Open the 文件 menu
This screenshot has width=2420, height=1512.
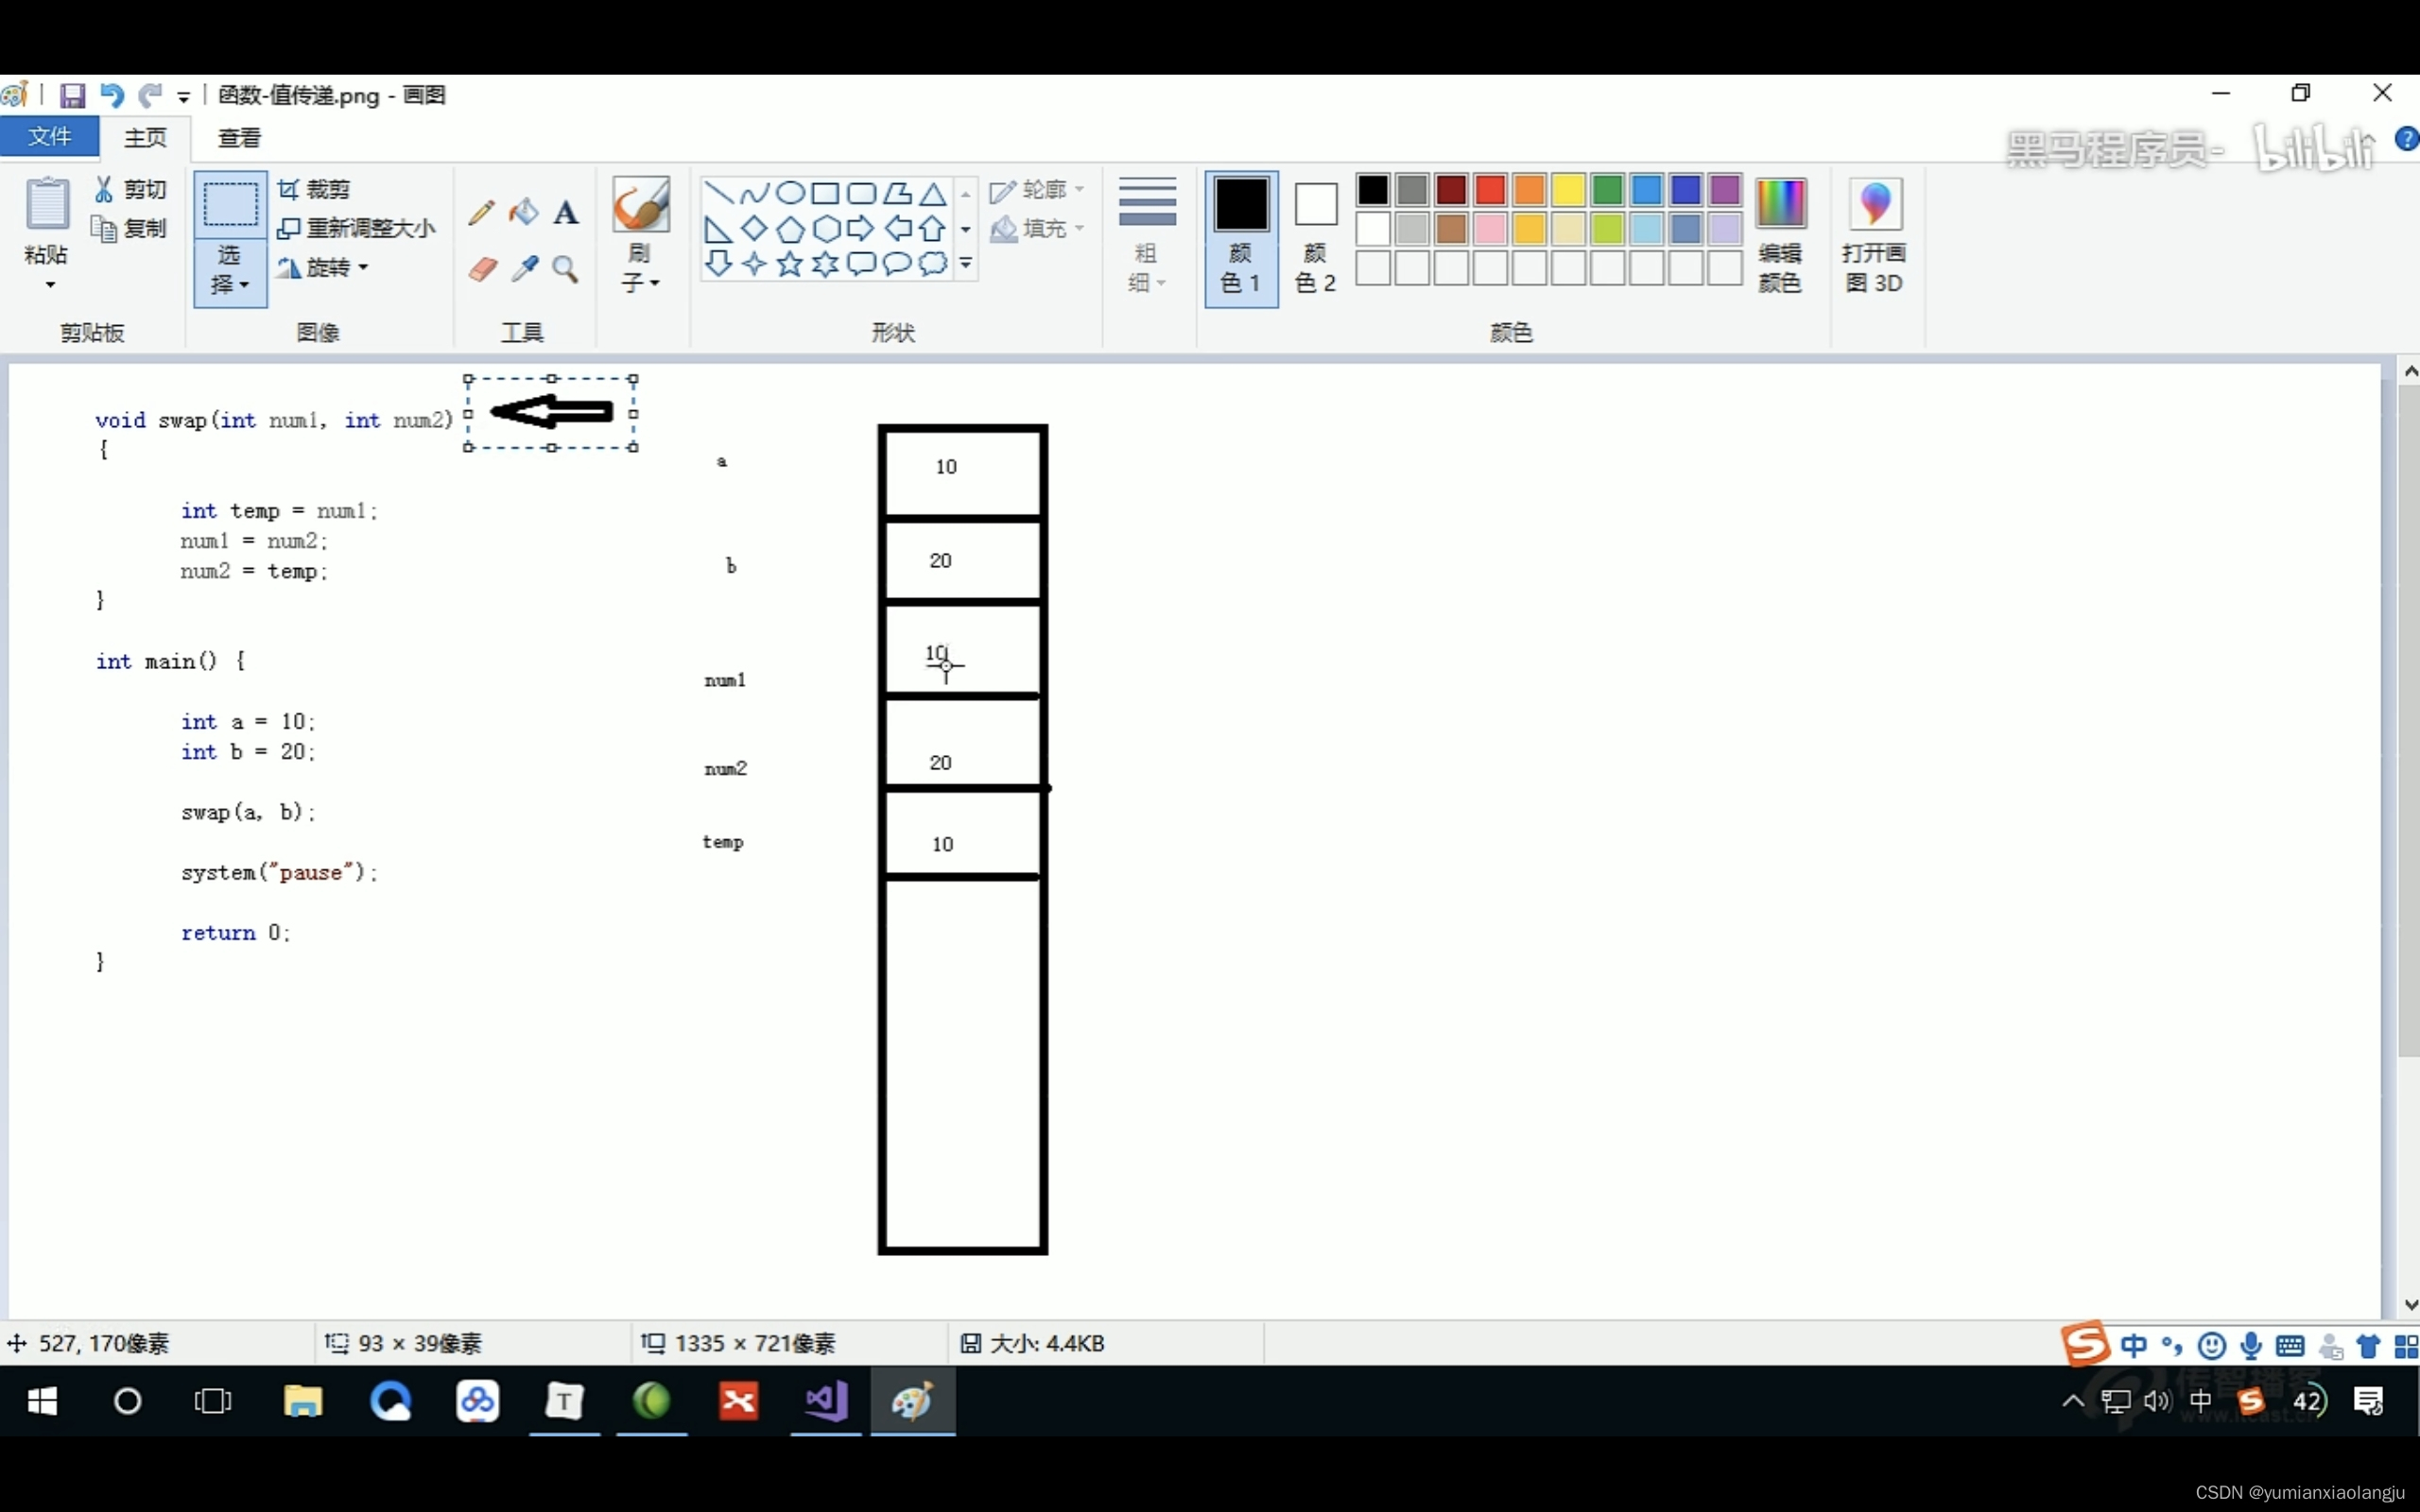pos(49,137)
